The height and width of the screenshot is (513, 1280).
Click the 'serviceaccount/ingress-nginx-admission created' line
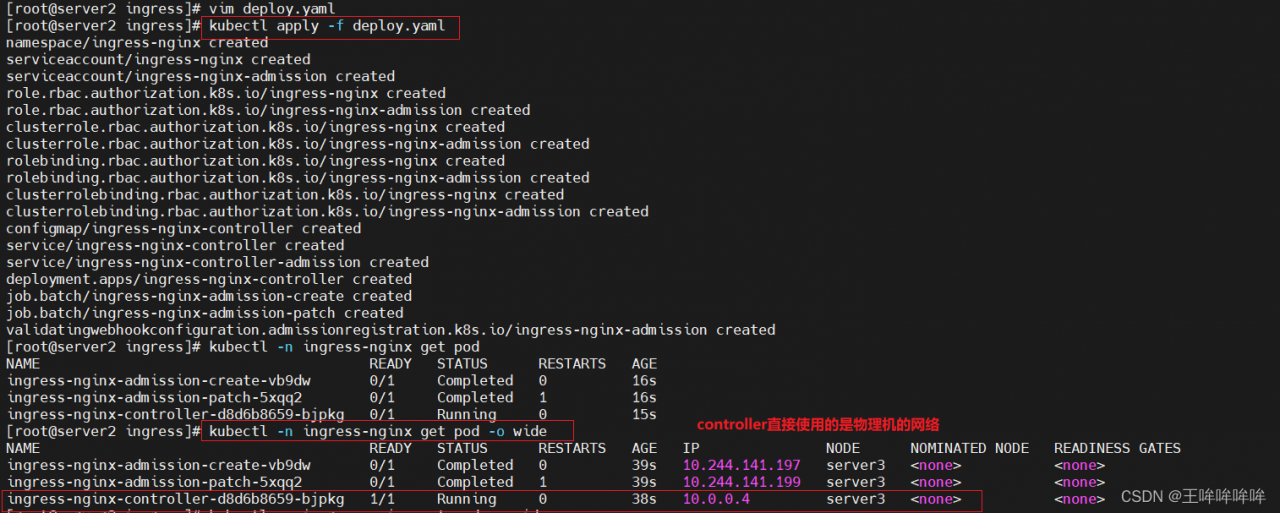click(x=200, y=76)
